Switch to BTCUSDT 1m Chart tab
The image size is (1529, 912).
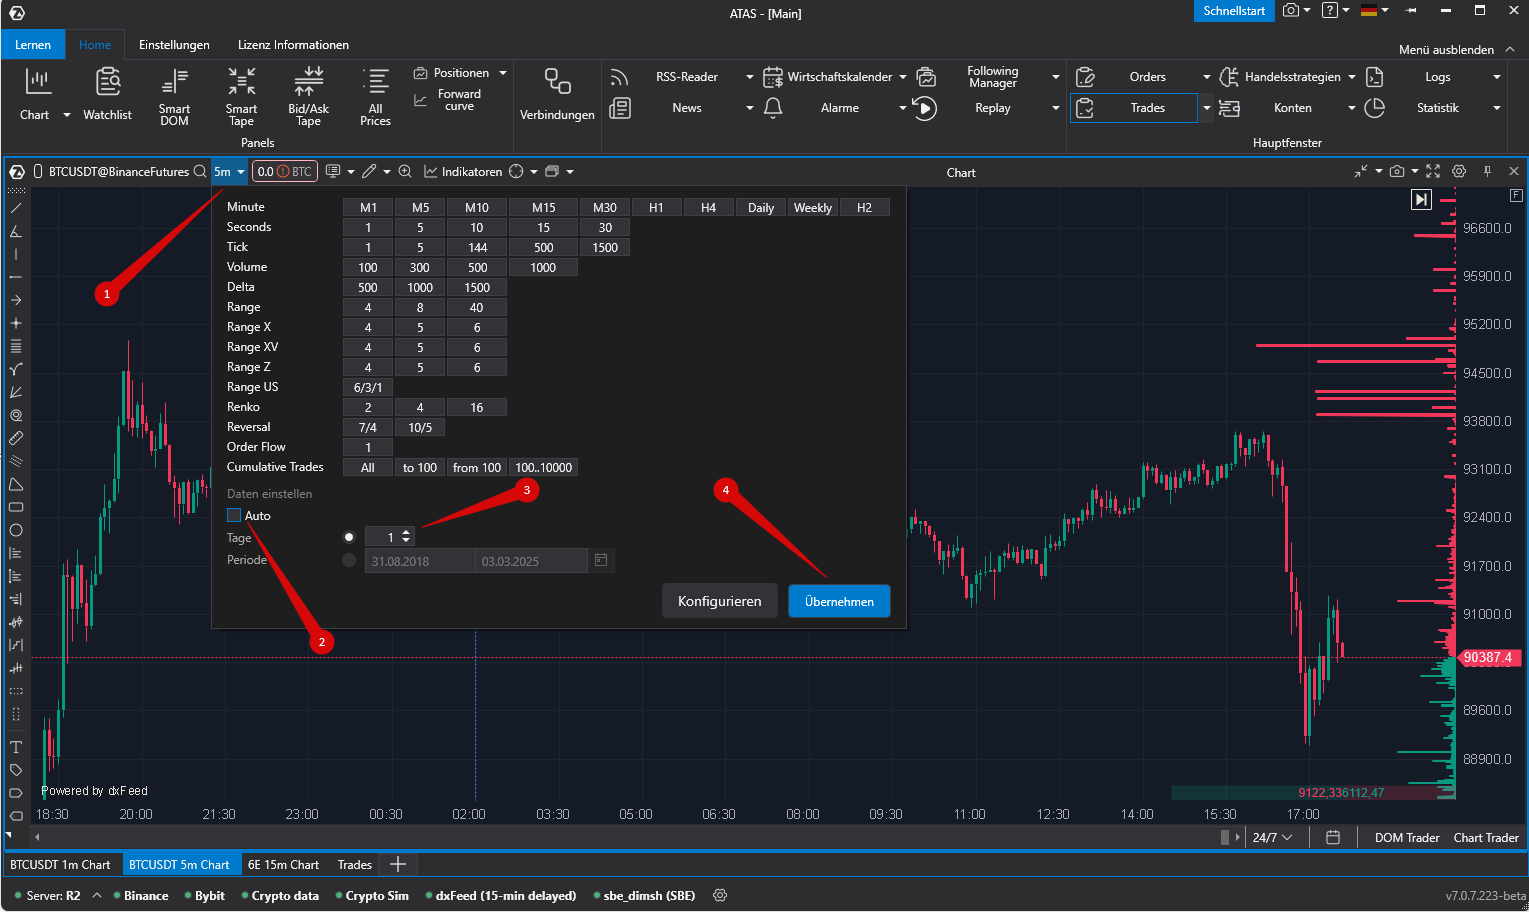[60, 865]
